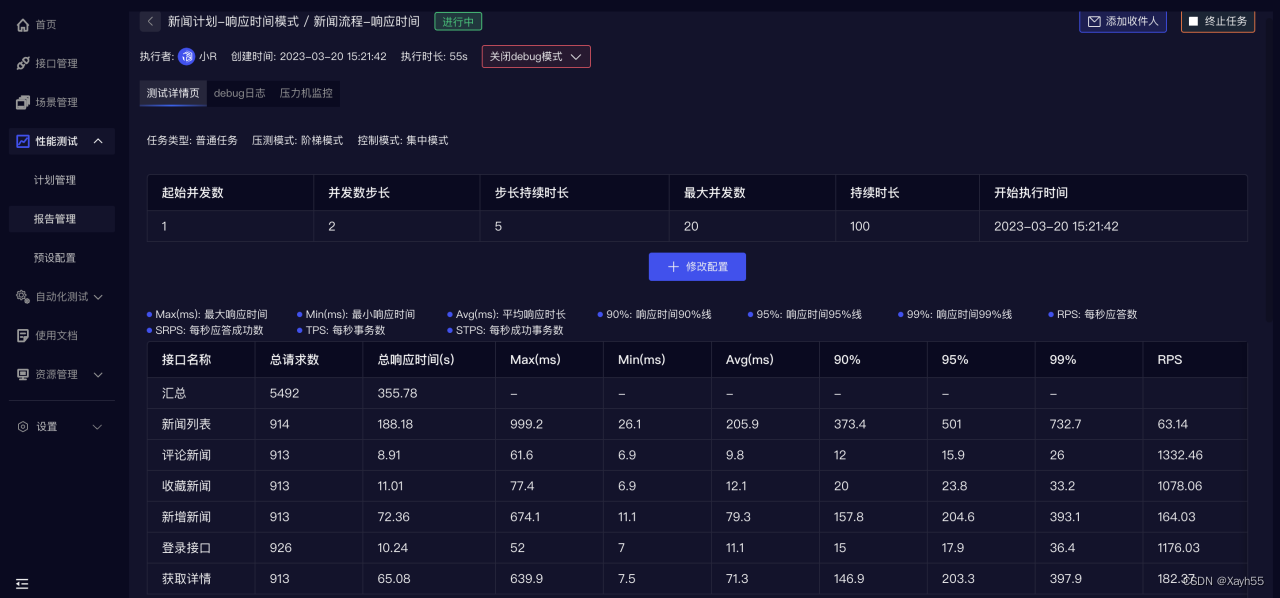Switch to the debug日志 tab

[x=239, y=93]
